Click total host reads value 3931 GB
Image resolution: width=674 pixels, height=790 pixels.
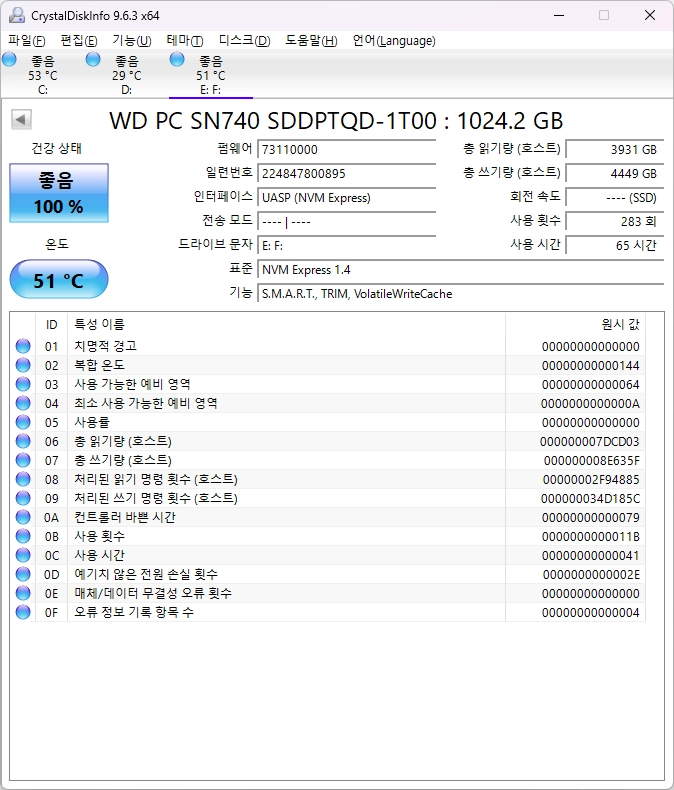[x=615, y=150]
